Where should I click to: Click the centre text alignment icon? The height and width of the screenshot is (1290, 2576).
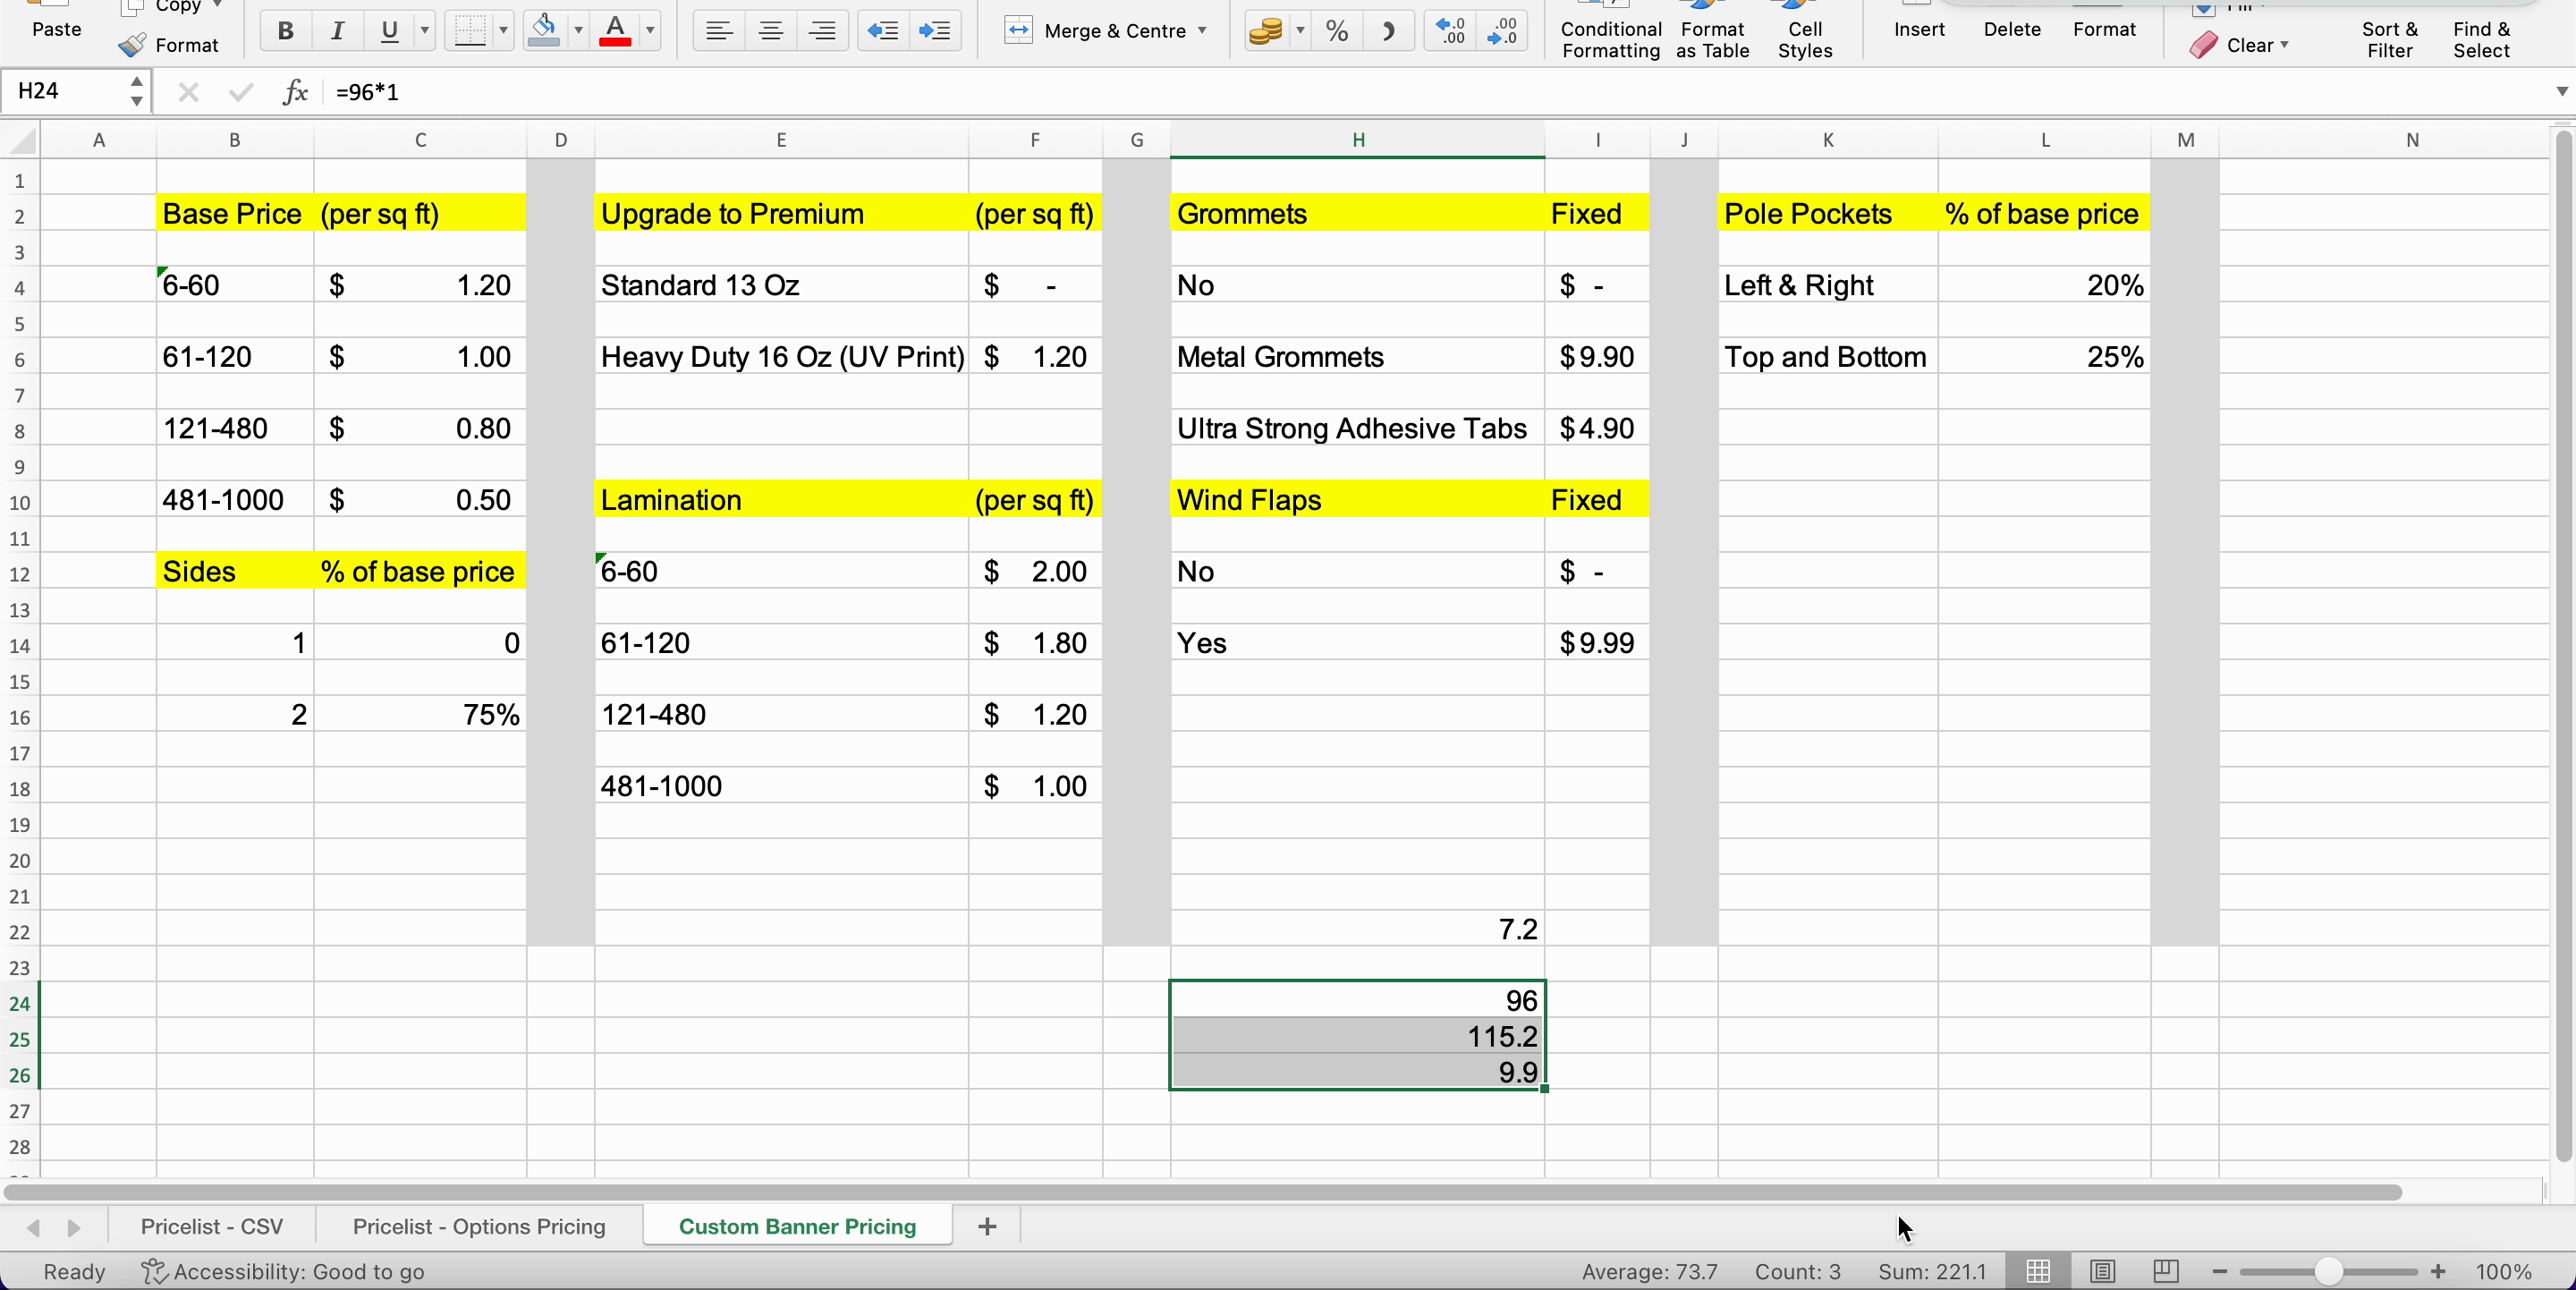coord(770,31)
